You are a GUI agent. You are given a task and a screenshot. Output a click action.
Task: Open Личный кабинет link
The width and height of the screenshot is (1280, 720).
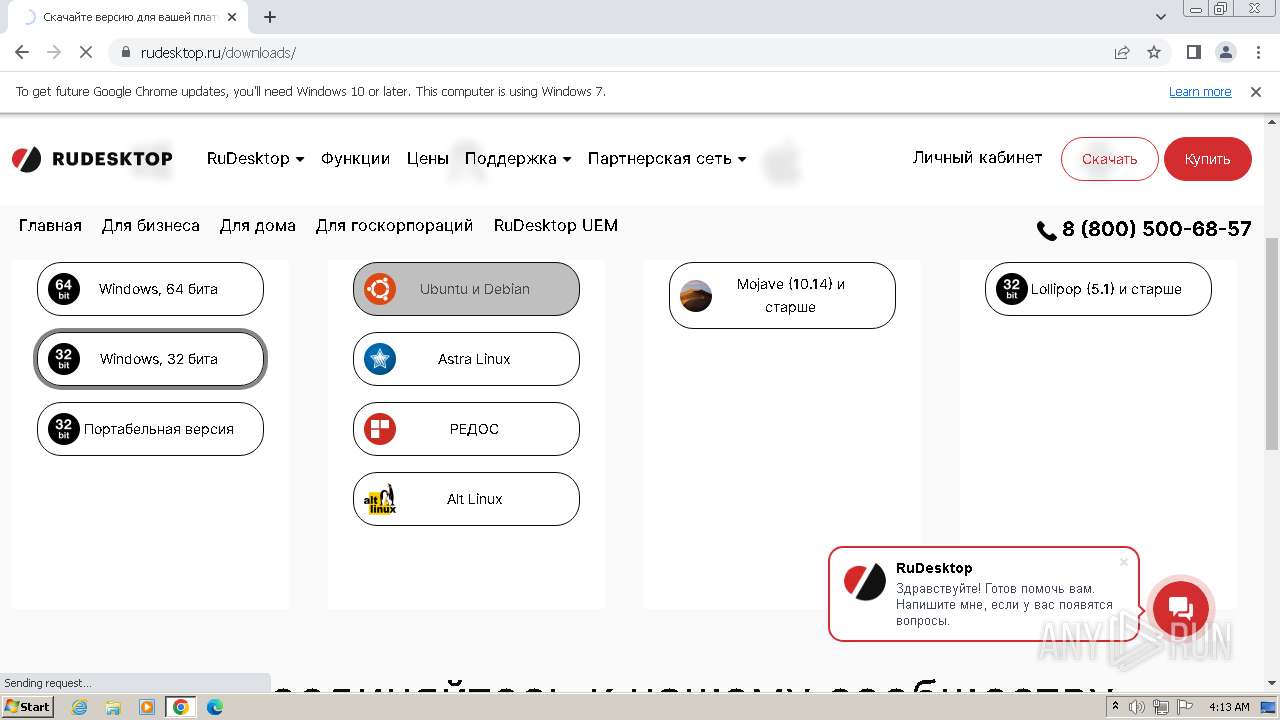point(977,158)
